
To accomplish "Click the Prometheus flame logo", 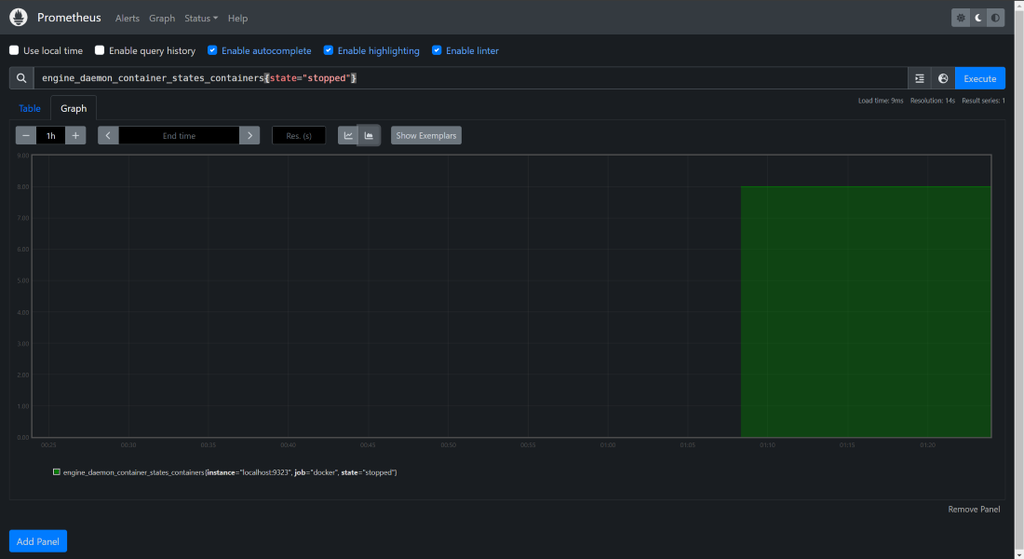I will pyautogui.click(x=18, y=18).
